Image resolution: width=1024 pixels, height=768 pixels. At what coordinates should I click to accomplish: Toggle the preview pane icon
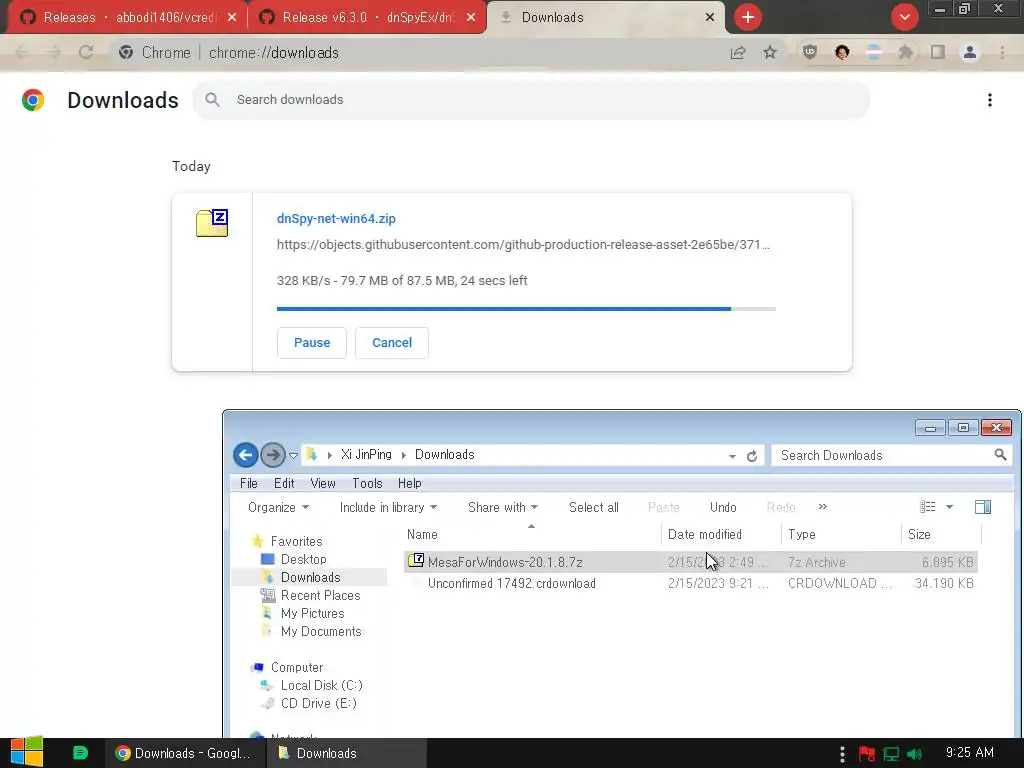tap(983, 507)
